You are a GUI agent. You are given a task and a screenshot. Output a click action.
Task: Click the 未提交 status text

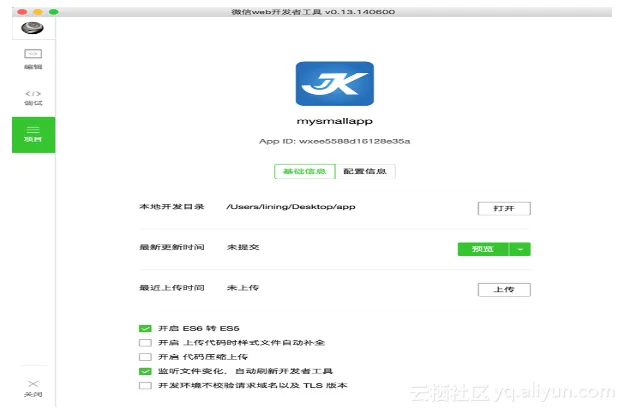pos(243,247)
